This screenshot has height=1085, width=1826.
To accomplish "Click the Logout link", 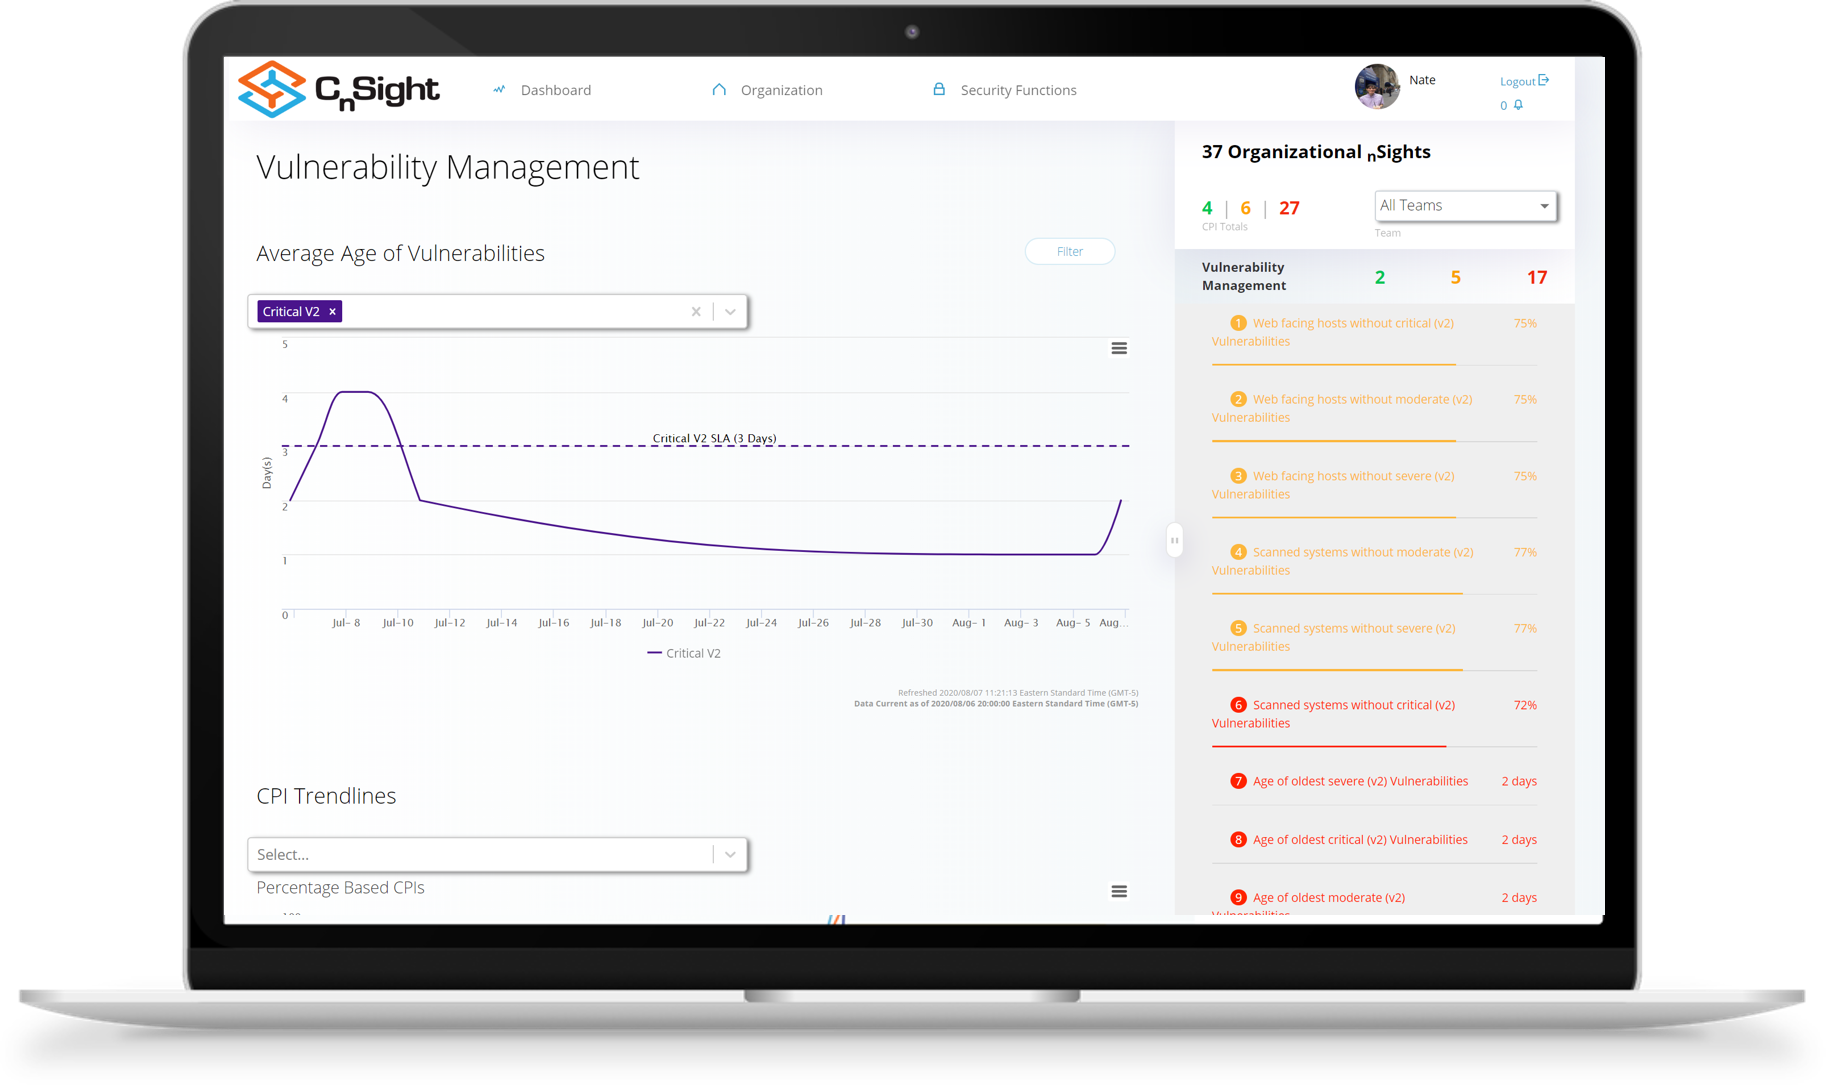I will [1524, 81].
